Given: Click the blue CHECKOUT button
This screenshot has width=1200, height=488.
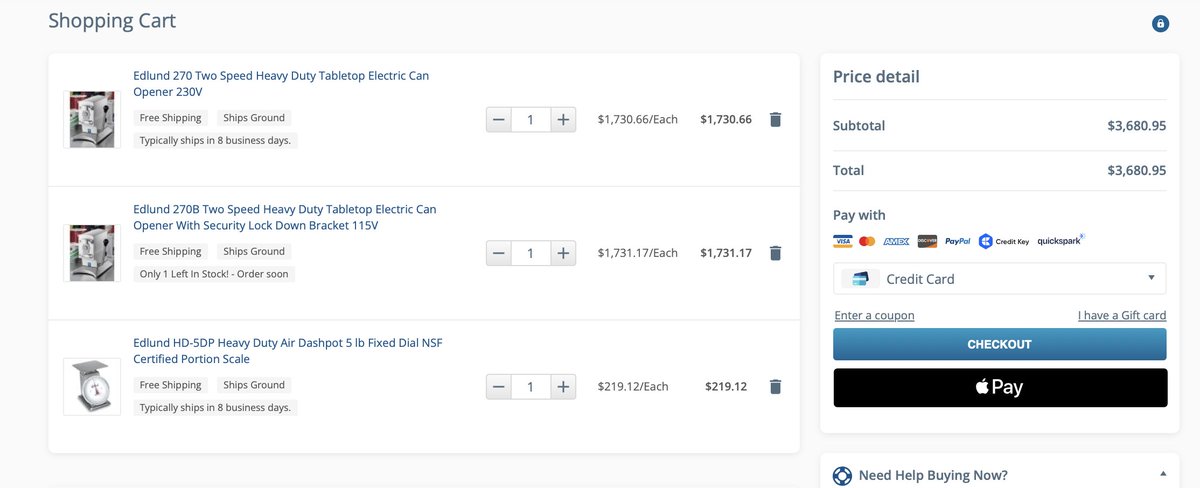Looking at the screenshot, I should click(x=1000, y=344).
